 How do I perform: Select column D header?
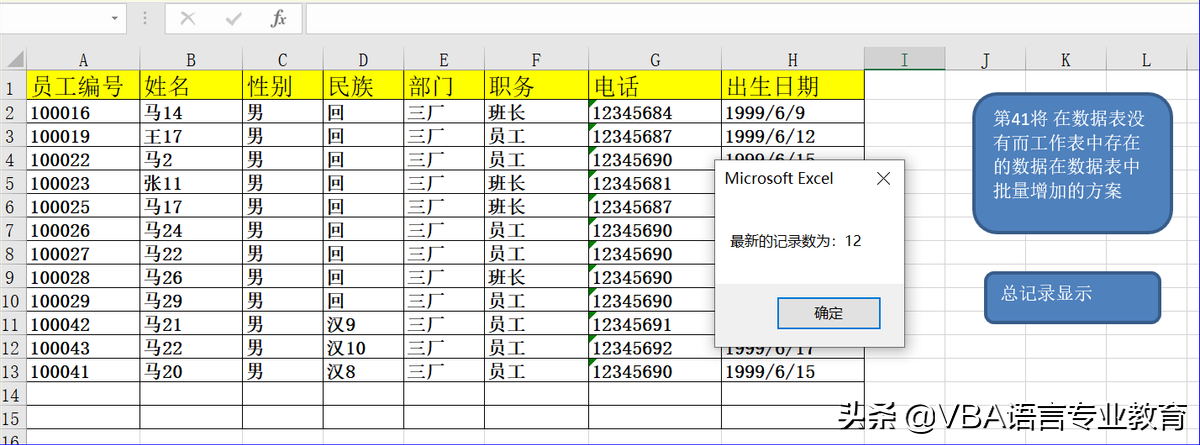point(363,60)
